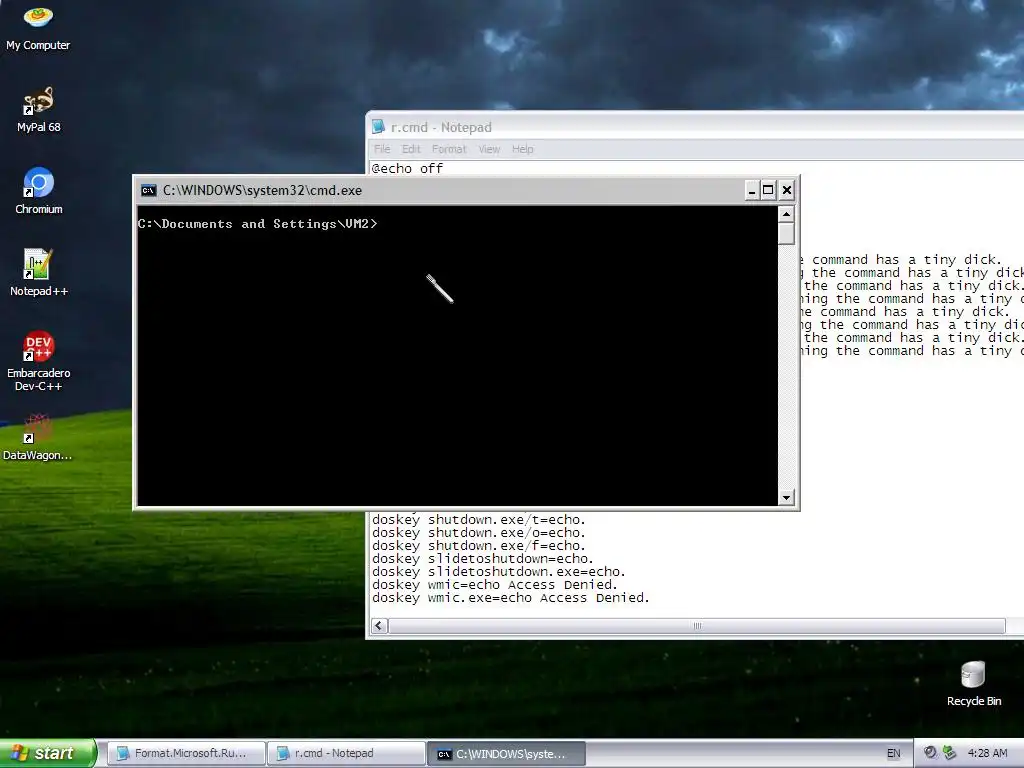Open Notepad View menu
1024x768 pixels.
489,149
